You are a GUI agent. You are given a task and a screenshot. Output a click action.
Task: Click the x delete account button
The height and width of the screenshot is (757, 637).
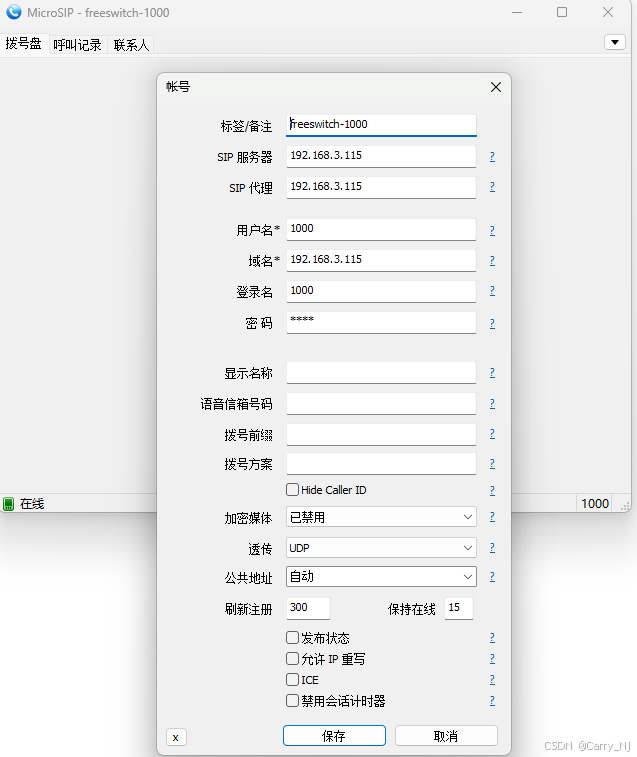tap(176, 737)
